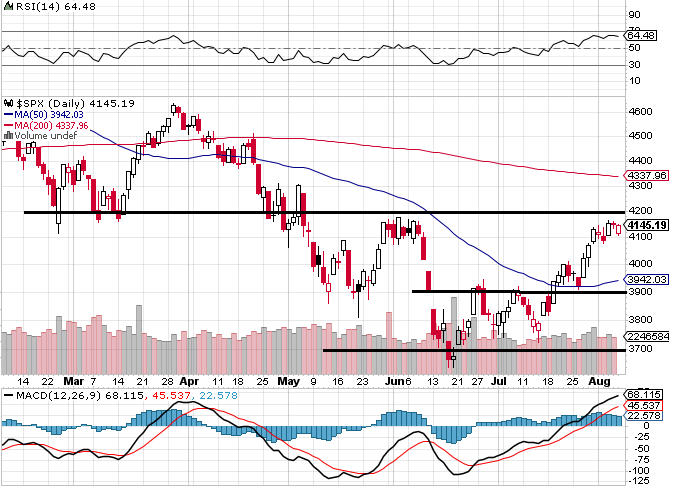
Task: Select the red MA(200) legend line marker
Action: point(8,125)
